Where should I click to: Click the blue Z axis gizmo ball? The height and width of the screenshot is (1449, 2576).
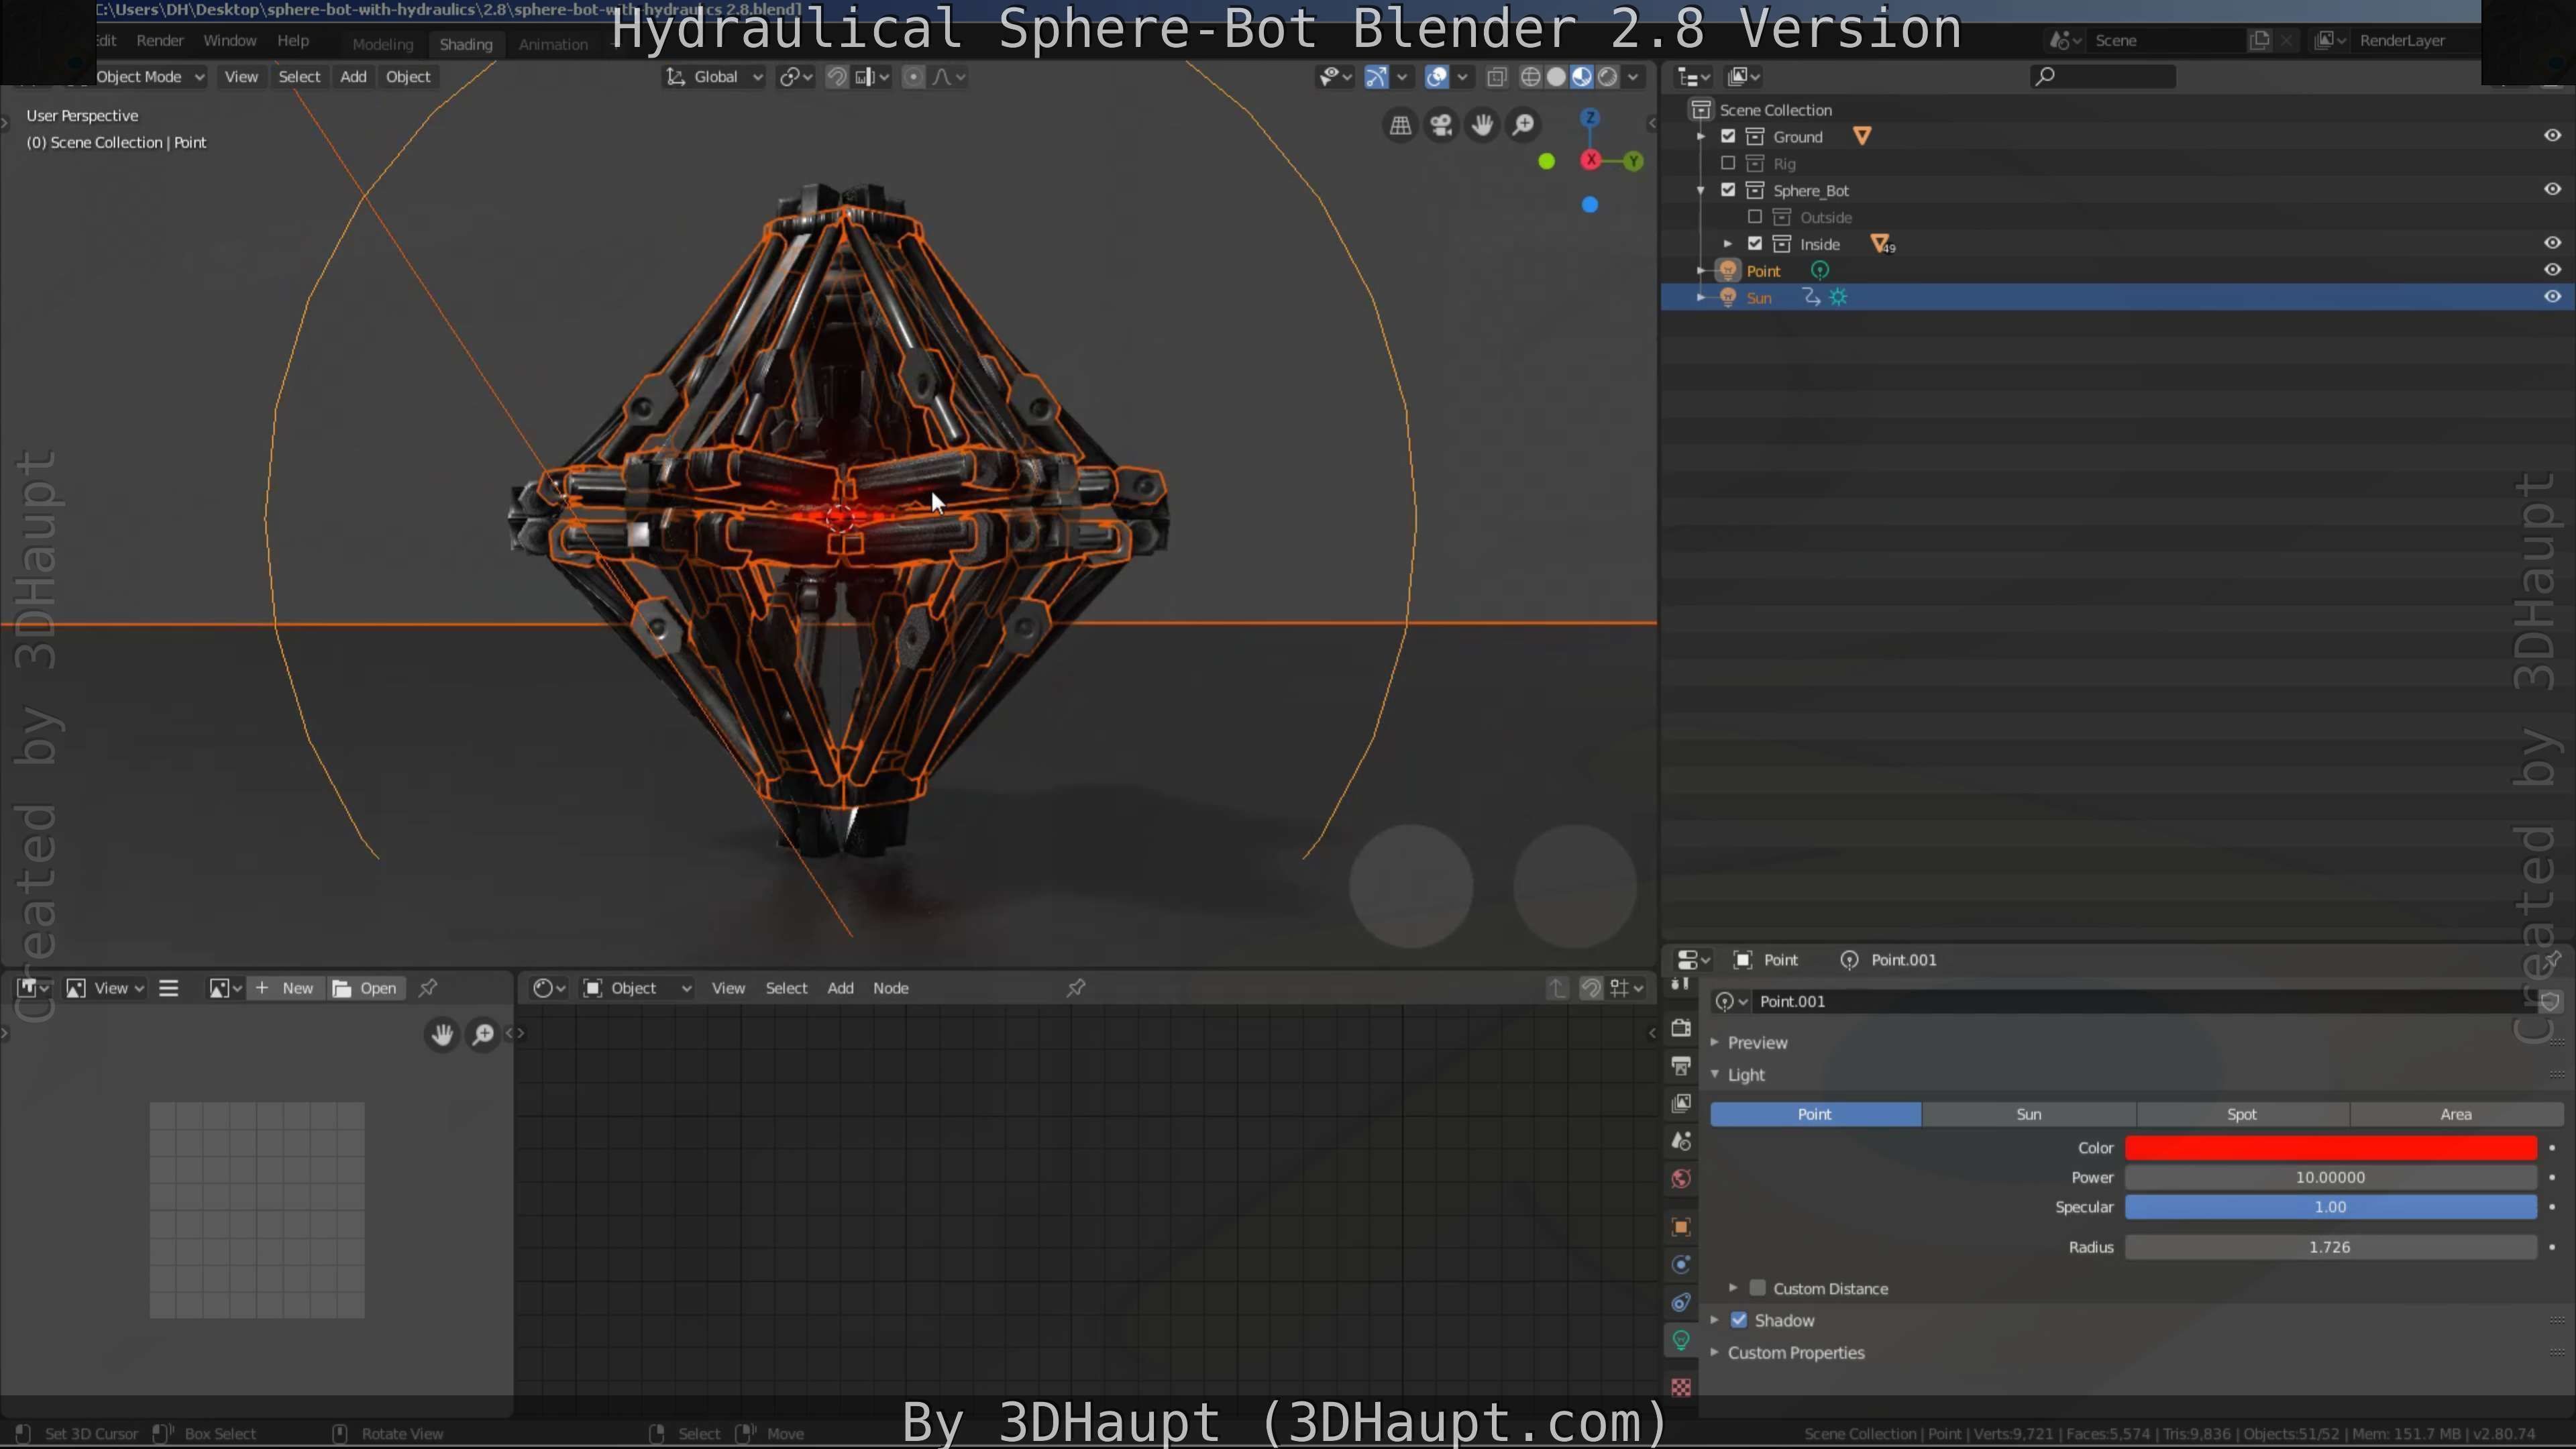point(1590,118)
